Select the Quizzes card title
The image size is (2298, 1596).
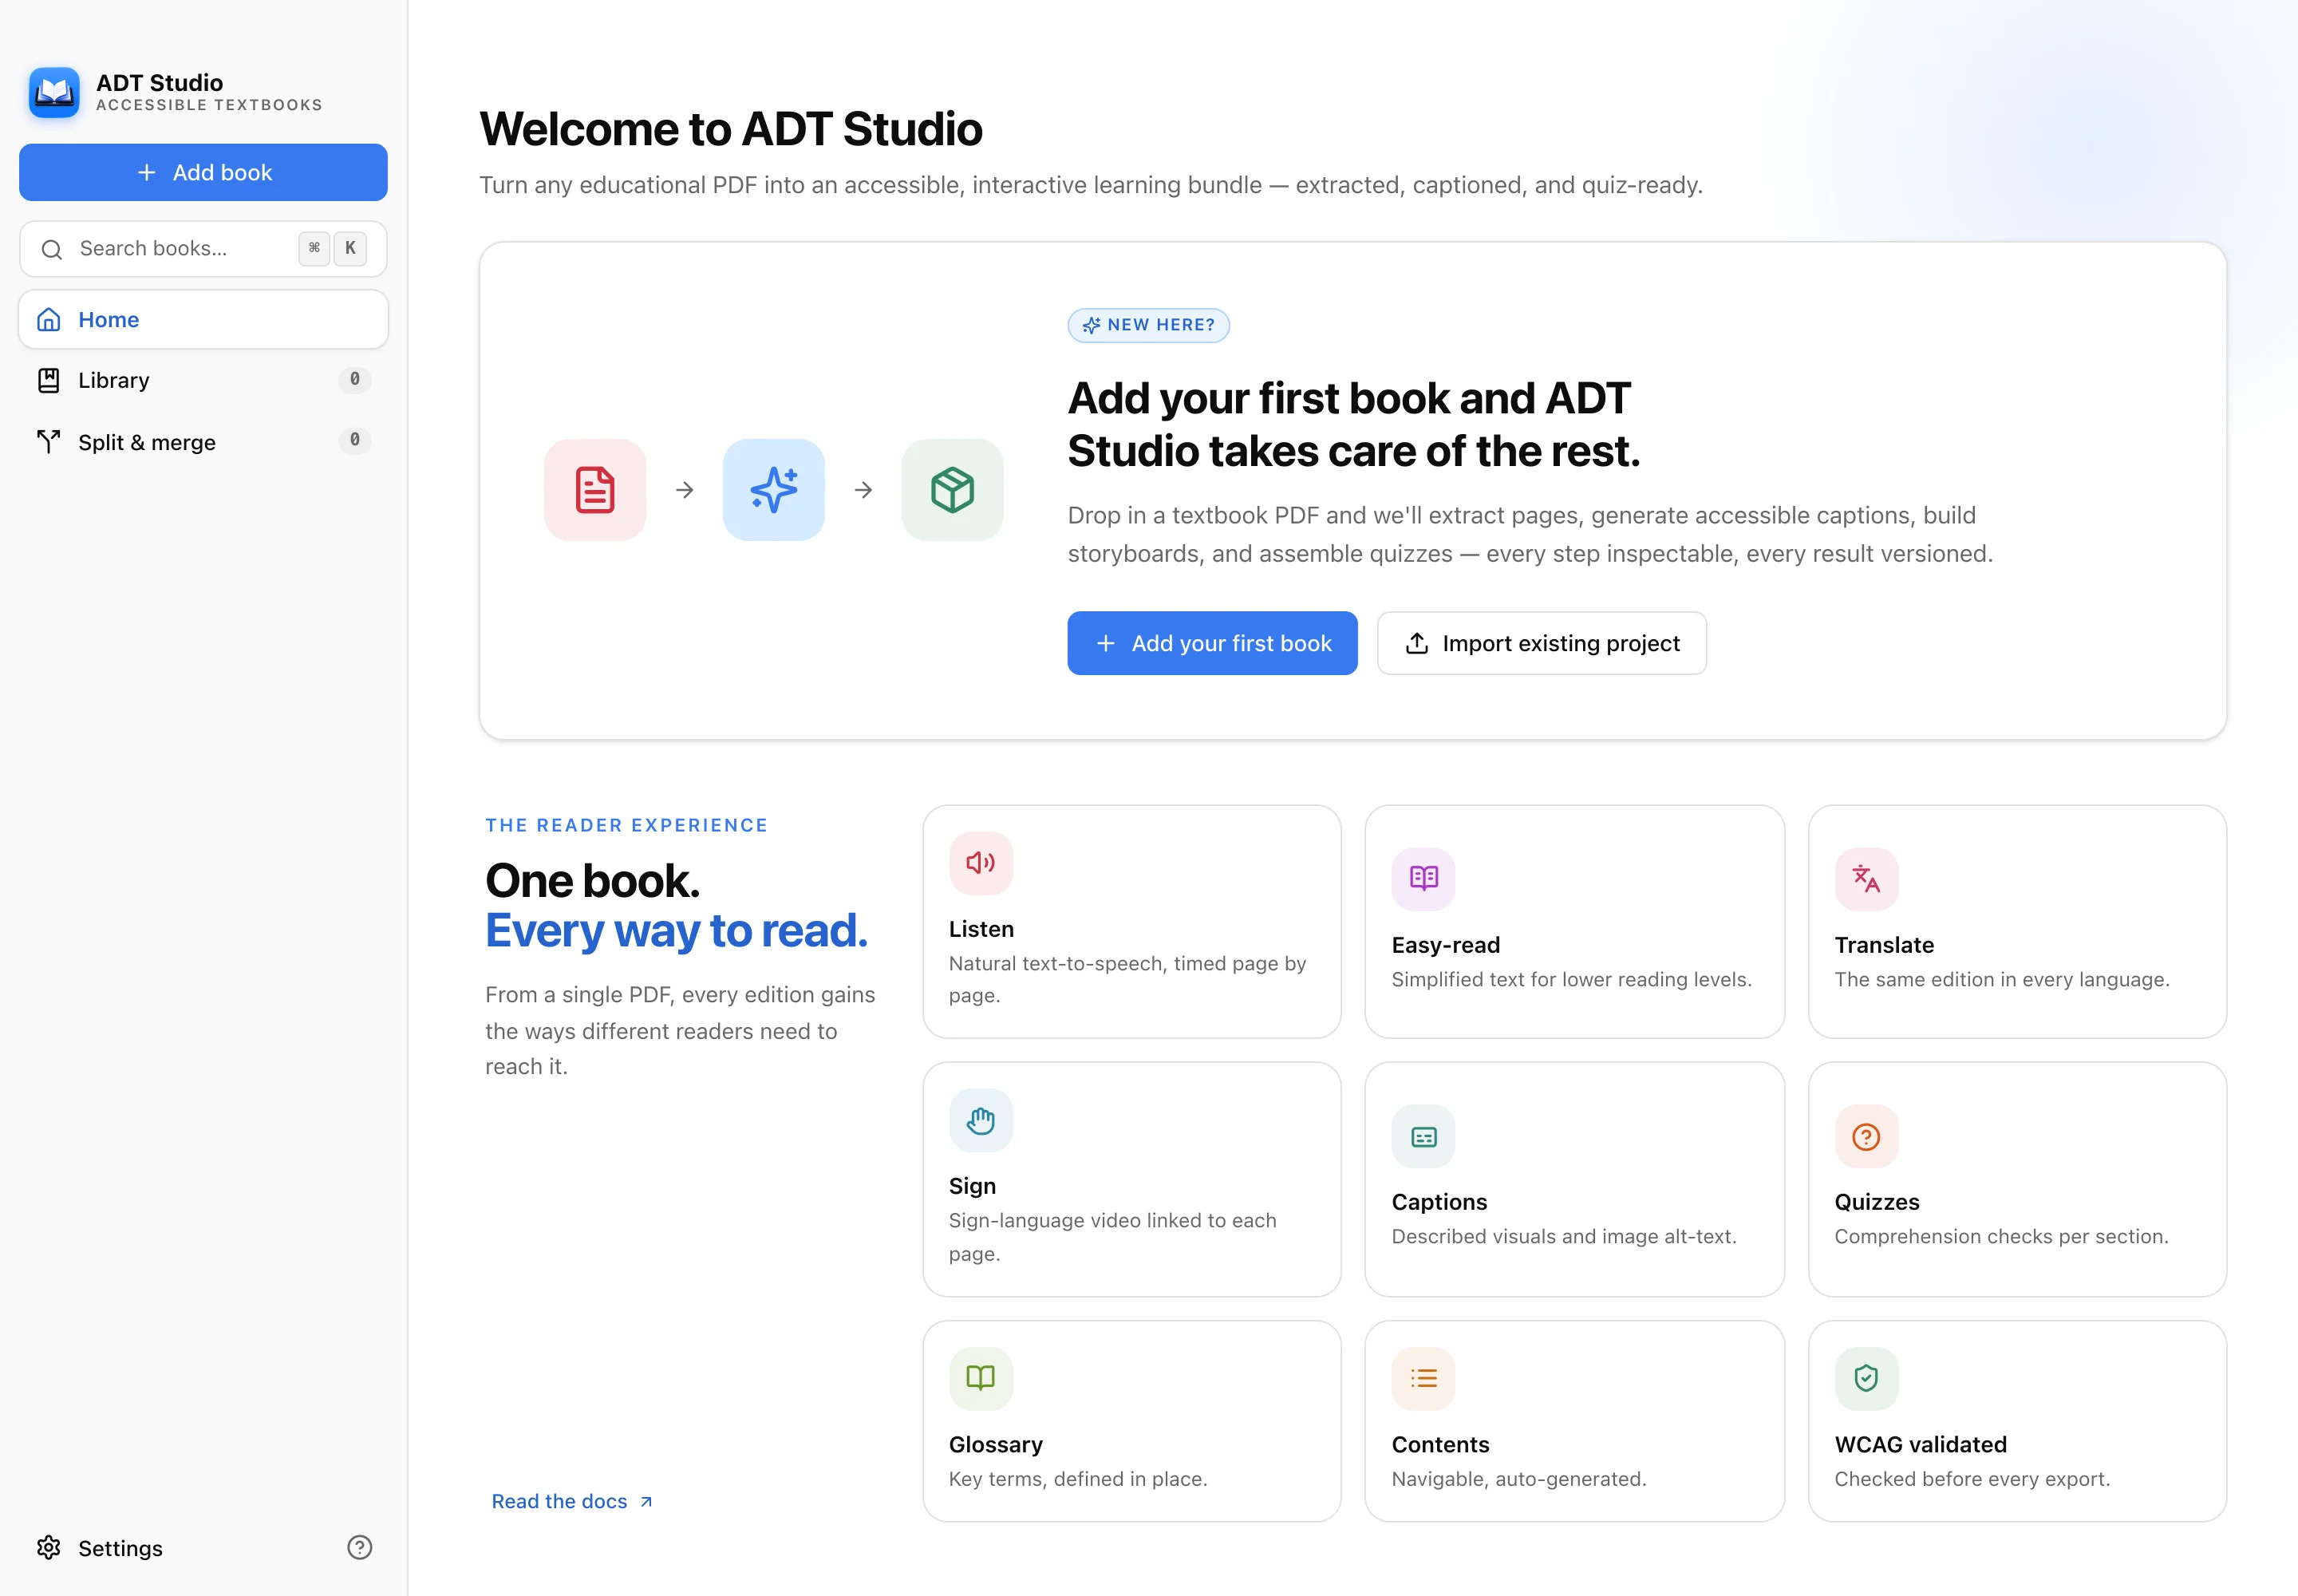[x=1877, y=1202]
